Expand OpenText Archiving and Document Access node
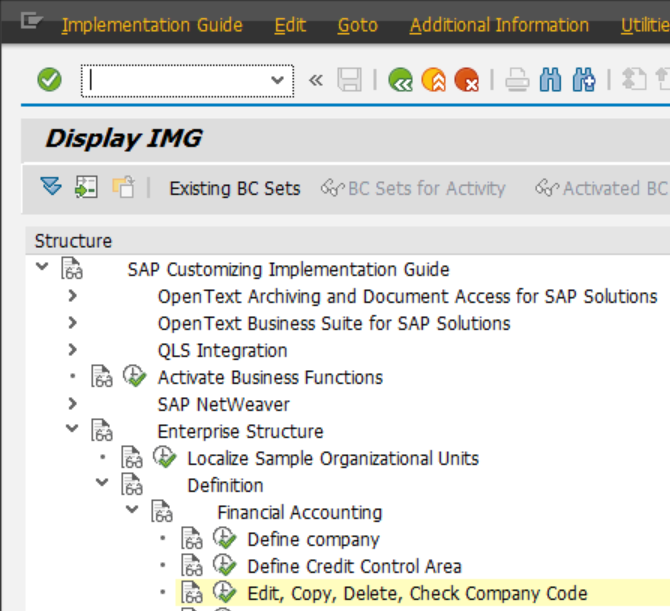 coord(72,296)
